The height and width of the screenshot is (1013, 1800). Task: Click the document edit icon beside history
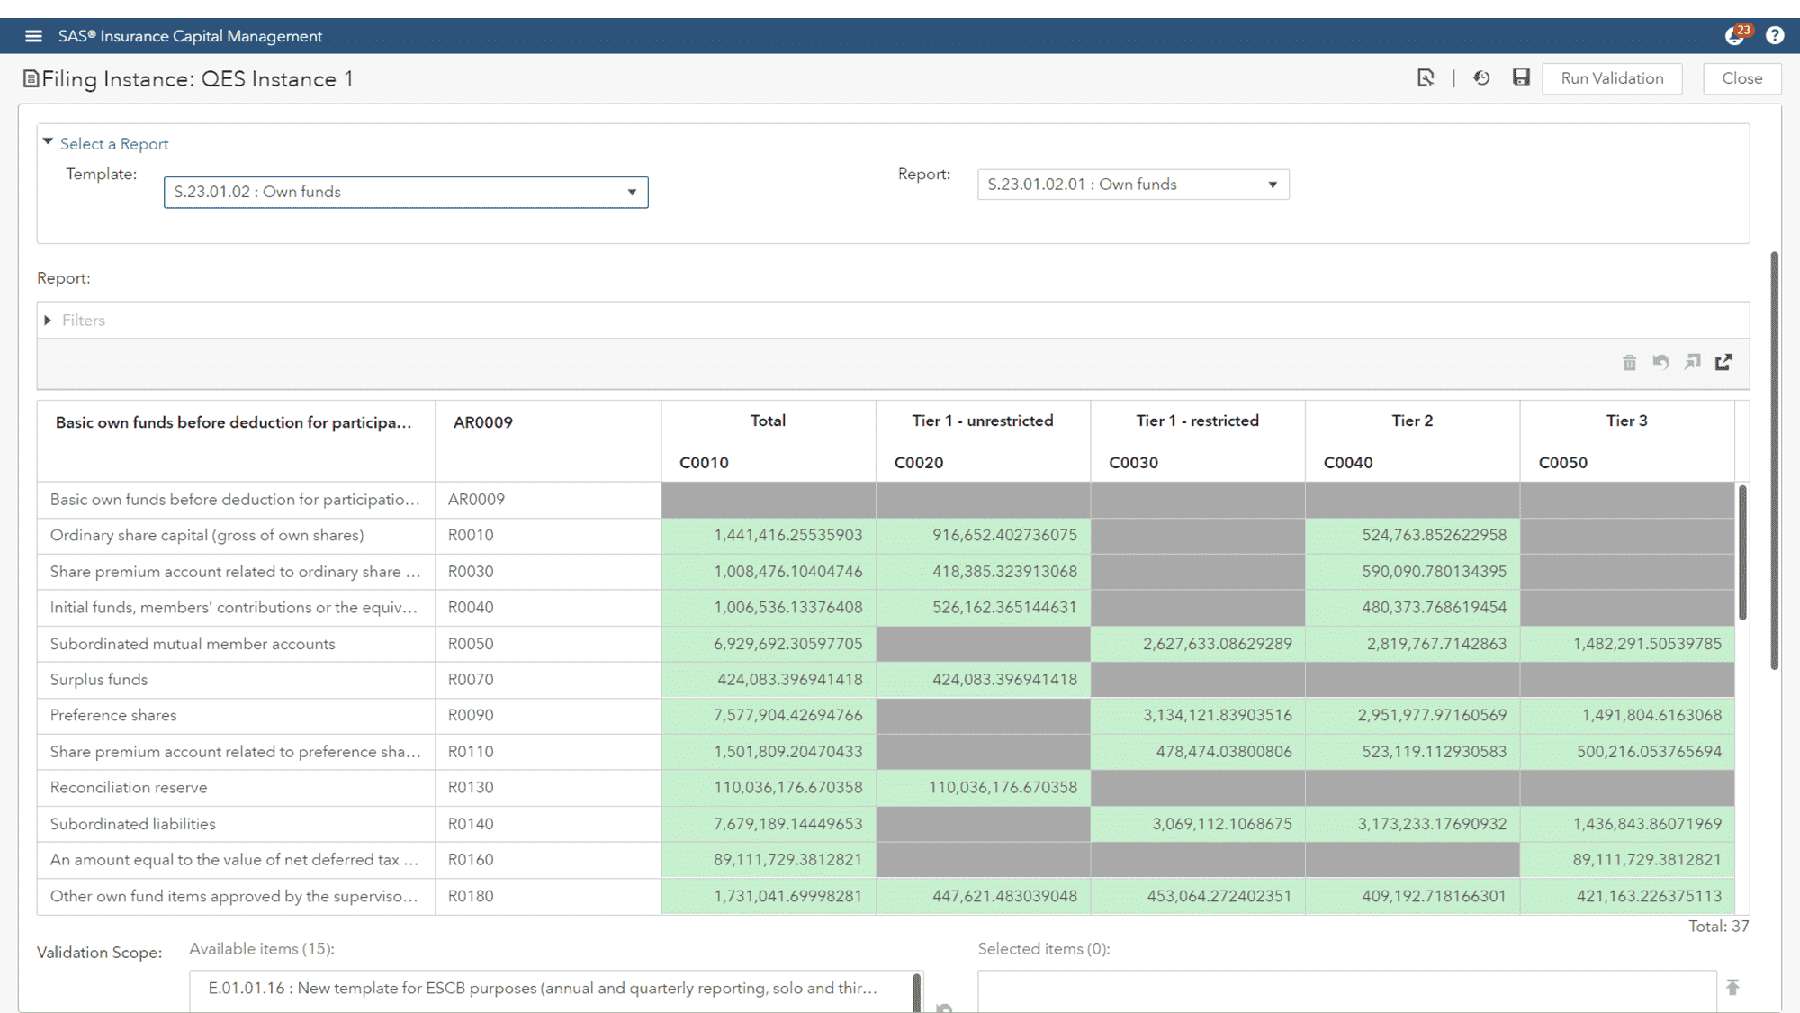[1426, 78]
